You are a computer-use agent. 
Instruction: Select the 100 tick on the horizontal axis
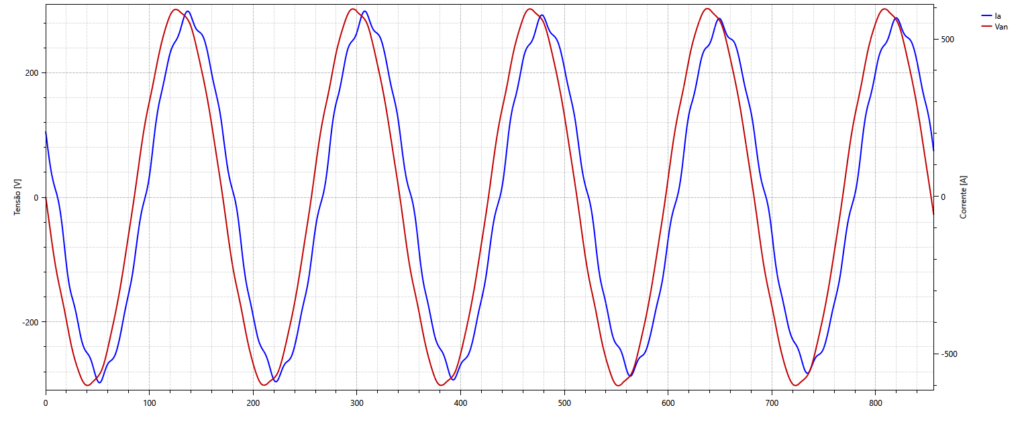[149, 403]
